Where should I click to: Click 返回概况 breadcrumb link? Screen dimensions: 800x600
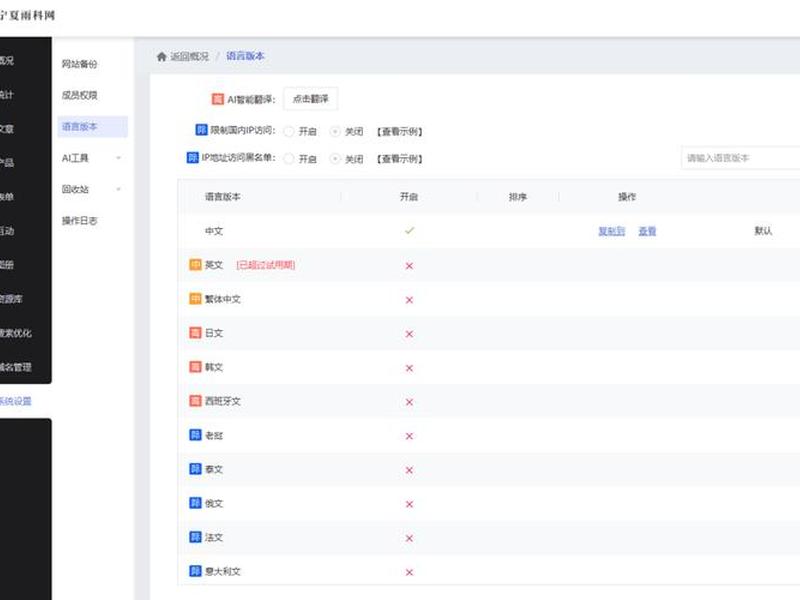[x=189, y=57]
